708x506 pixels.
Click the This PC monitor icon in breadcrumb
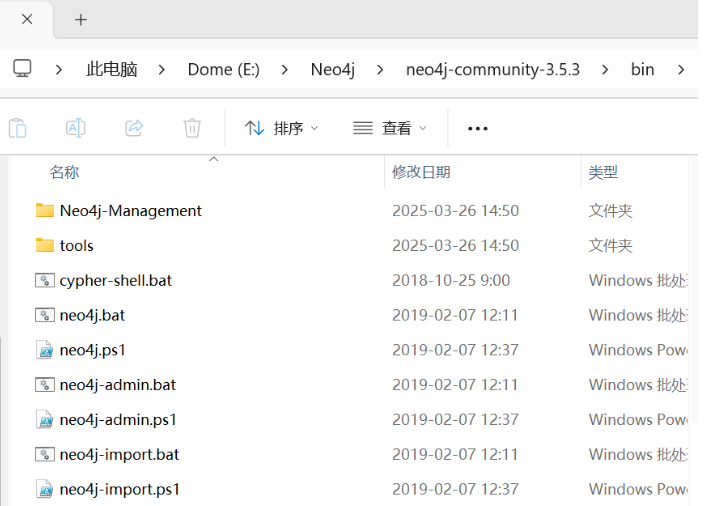point(22,69)
